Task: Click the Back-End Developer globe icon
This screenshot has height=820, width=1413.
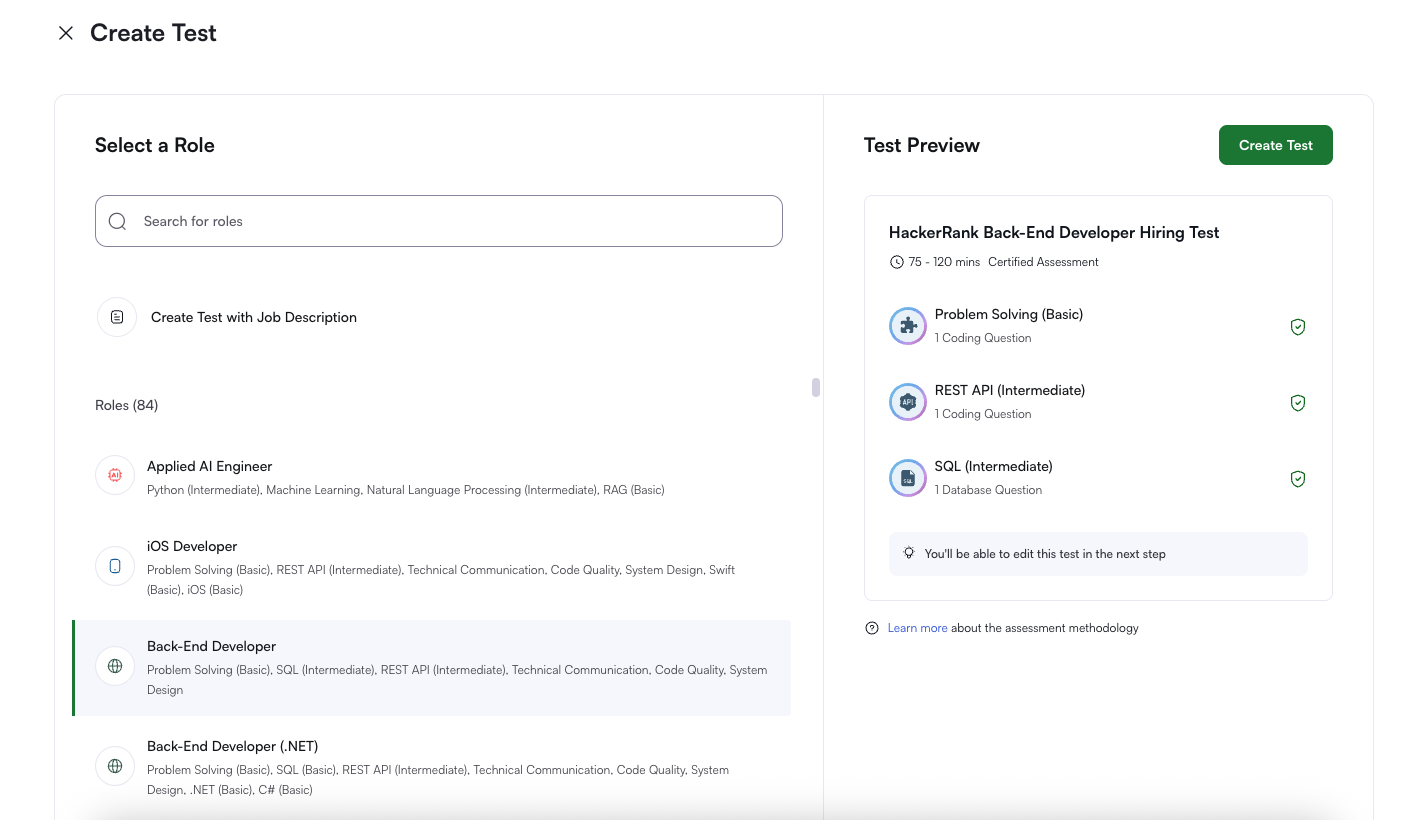Action: pos(114,665)
